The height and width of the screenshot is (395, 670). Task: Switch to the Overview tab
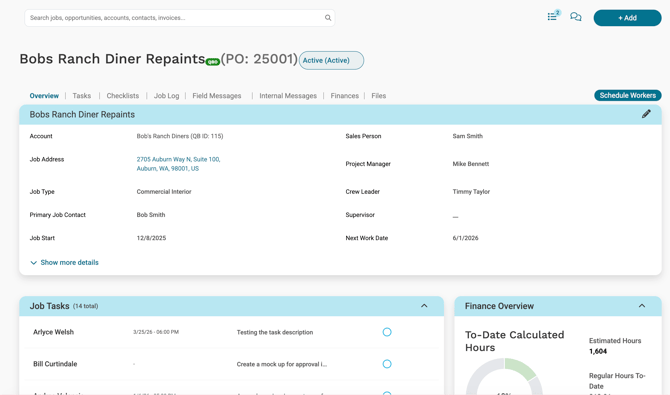click(x=44, y=96)
